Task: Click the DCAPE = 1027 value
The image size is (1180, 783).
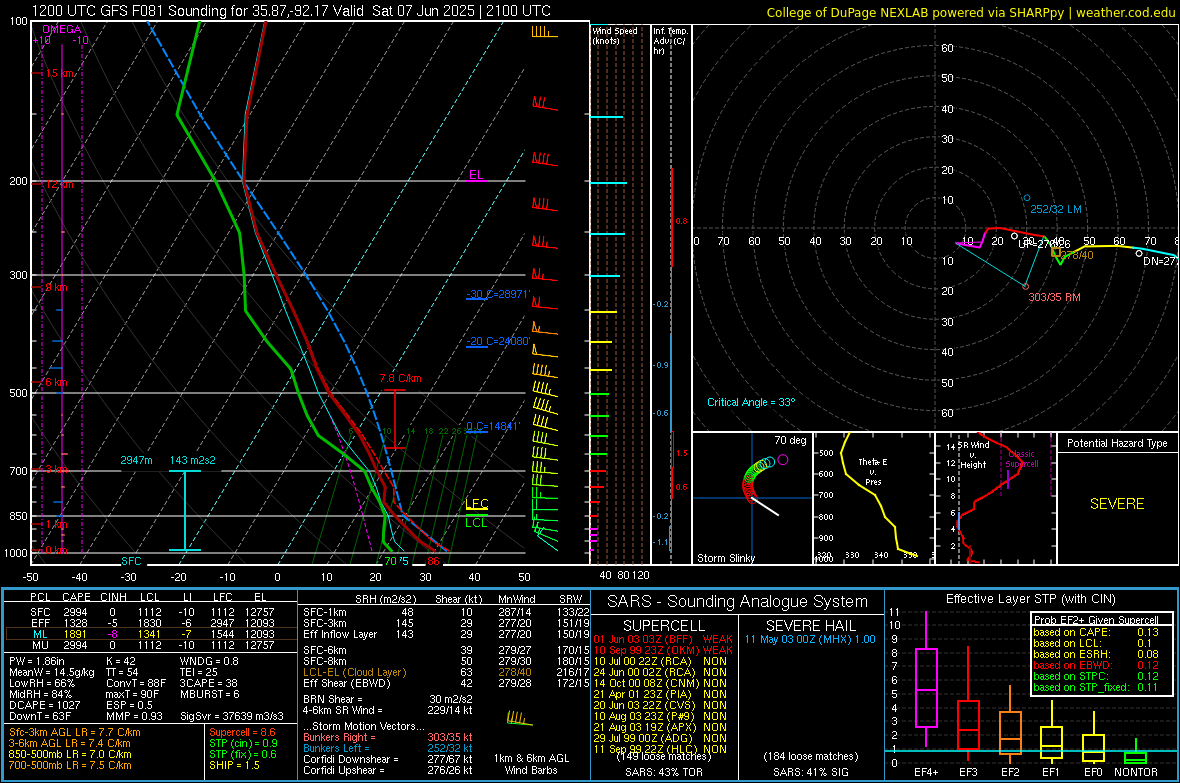Action: 44,705
